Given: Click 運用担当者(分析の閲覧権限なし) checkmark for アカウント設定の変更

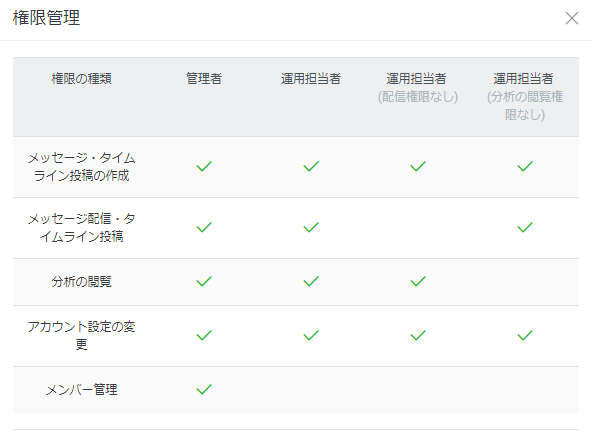Looking at the screenshot, I should pyautogui.click(x=525, y=335).
